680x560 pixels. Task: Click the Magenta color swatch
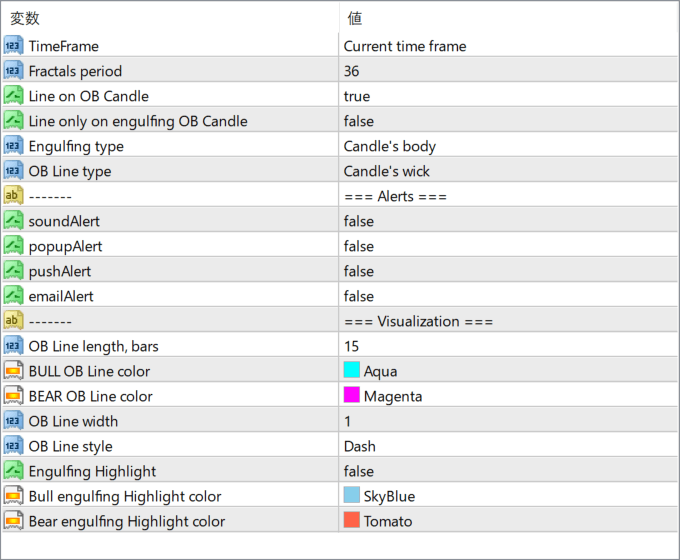pyautogui.click(x=351, y=395)
